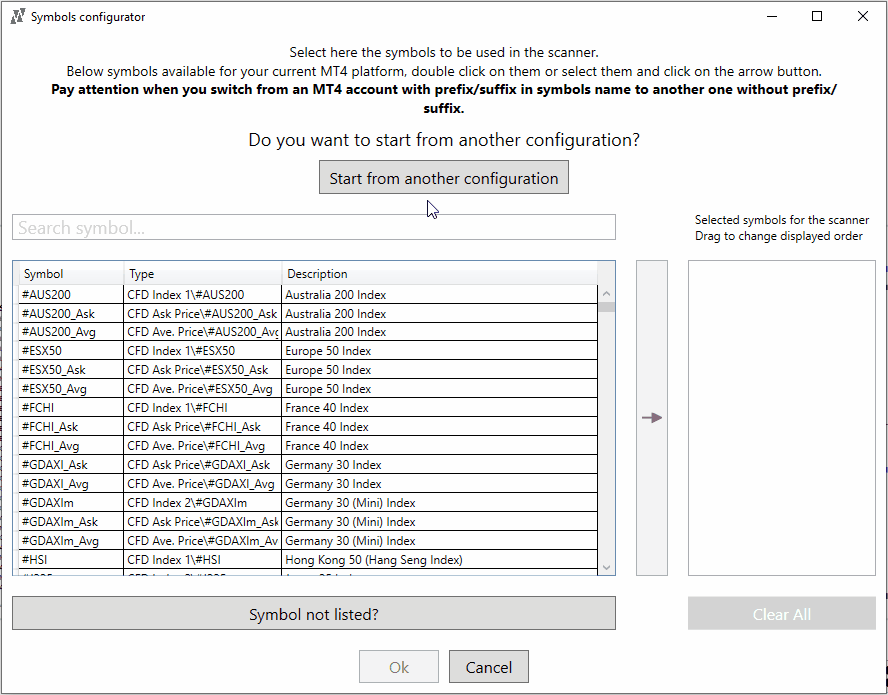
Task: Click the symbol list scrollbar thumb
Action: coord(607,307)
